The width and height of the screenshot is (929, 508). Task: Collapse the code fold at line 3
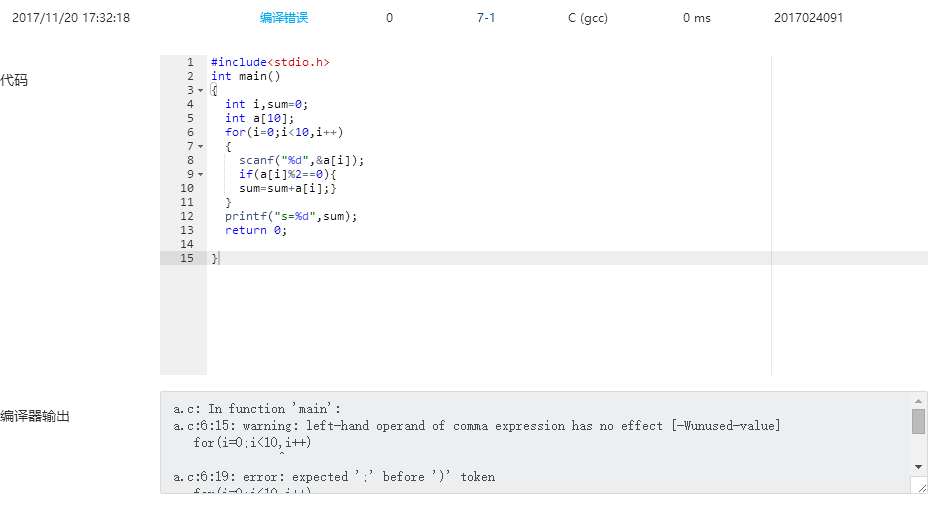click(x=200, y=90)
